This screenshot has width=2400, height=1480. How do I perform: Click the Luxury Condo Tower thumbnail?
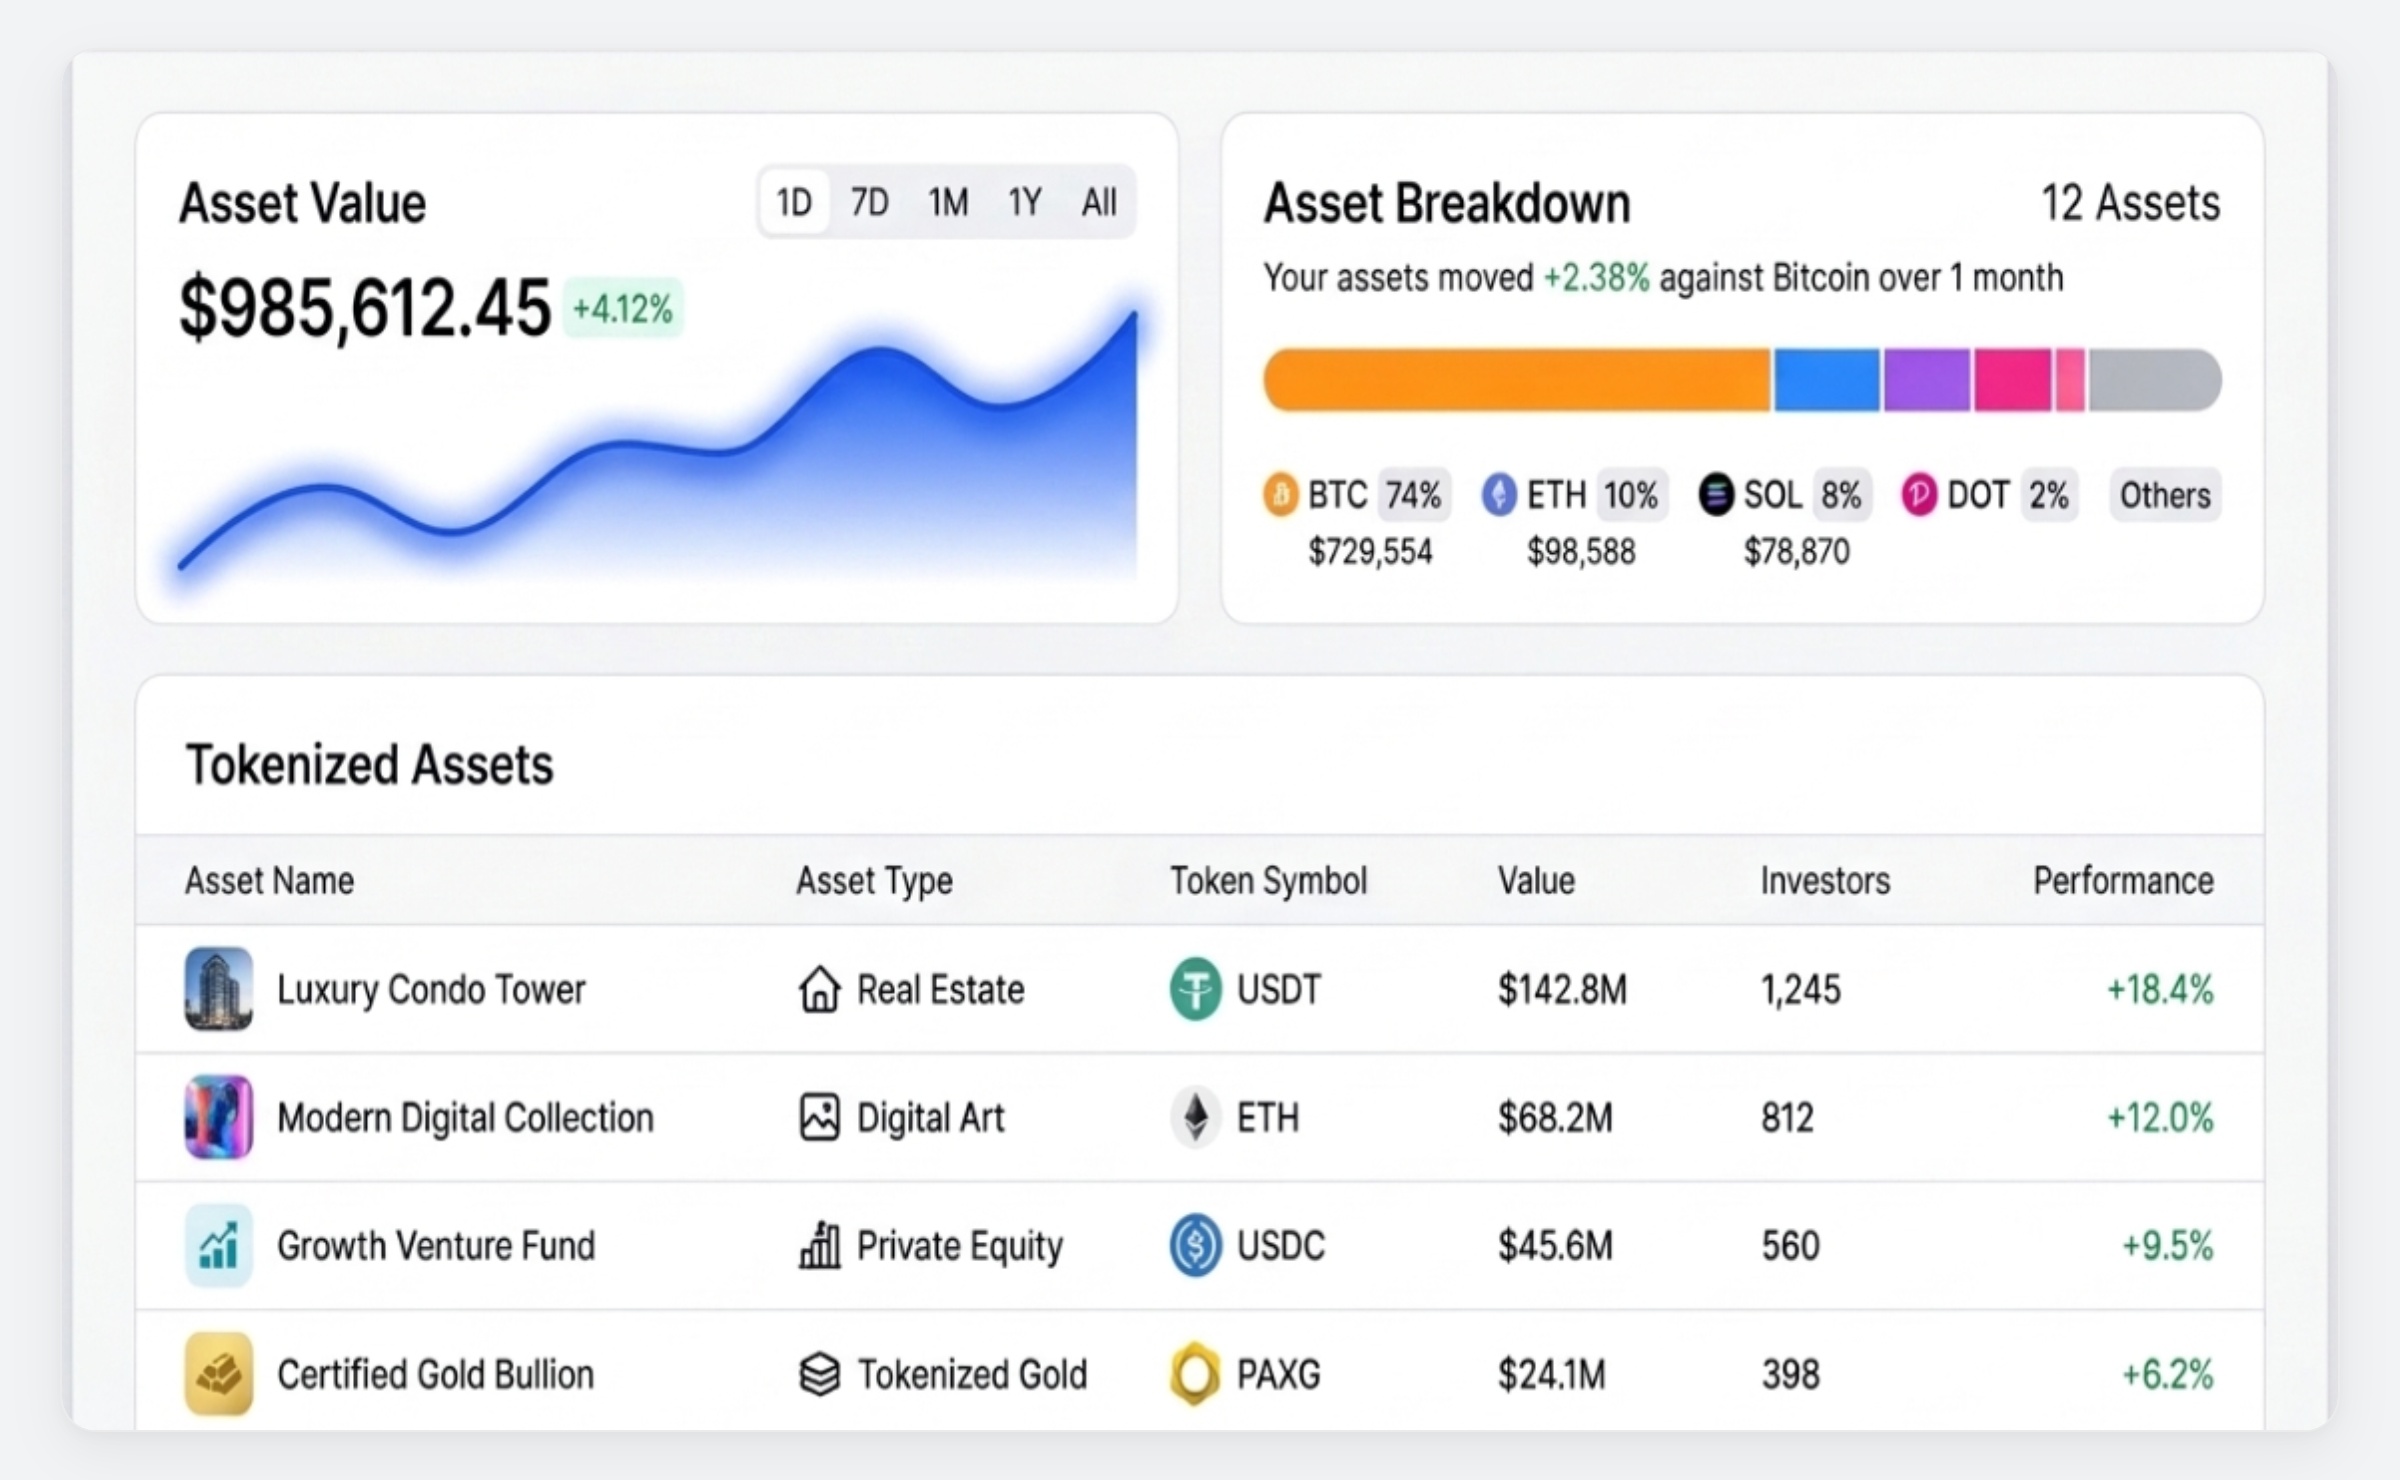[219, 989]
